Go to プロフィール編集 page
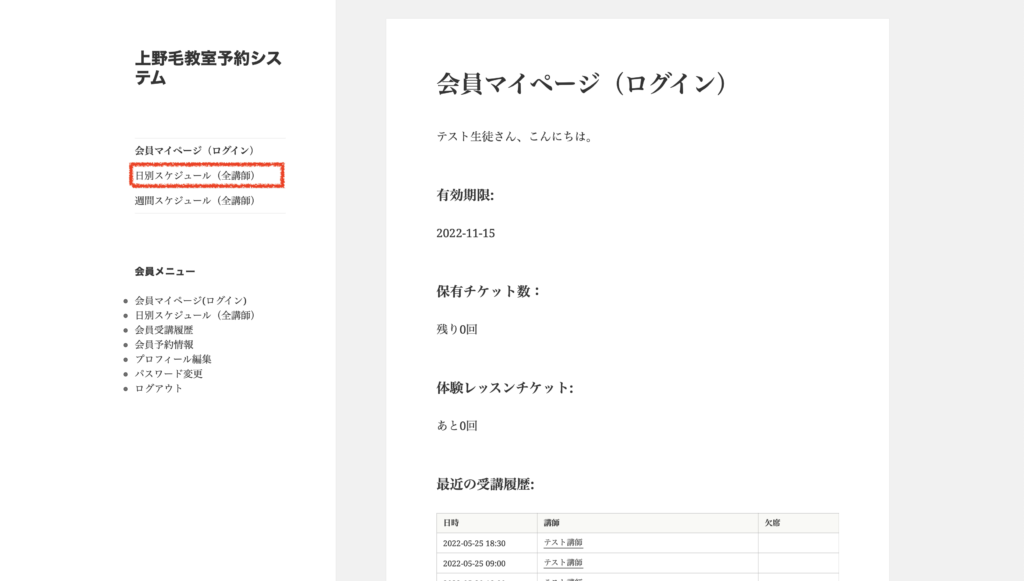Viewport: 1024px width, 581px height. coord(173,359)
